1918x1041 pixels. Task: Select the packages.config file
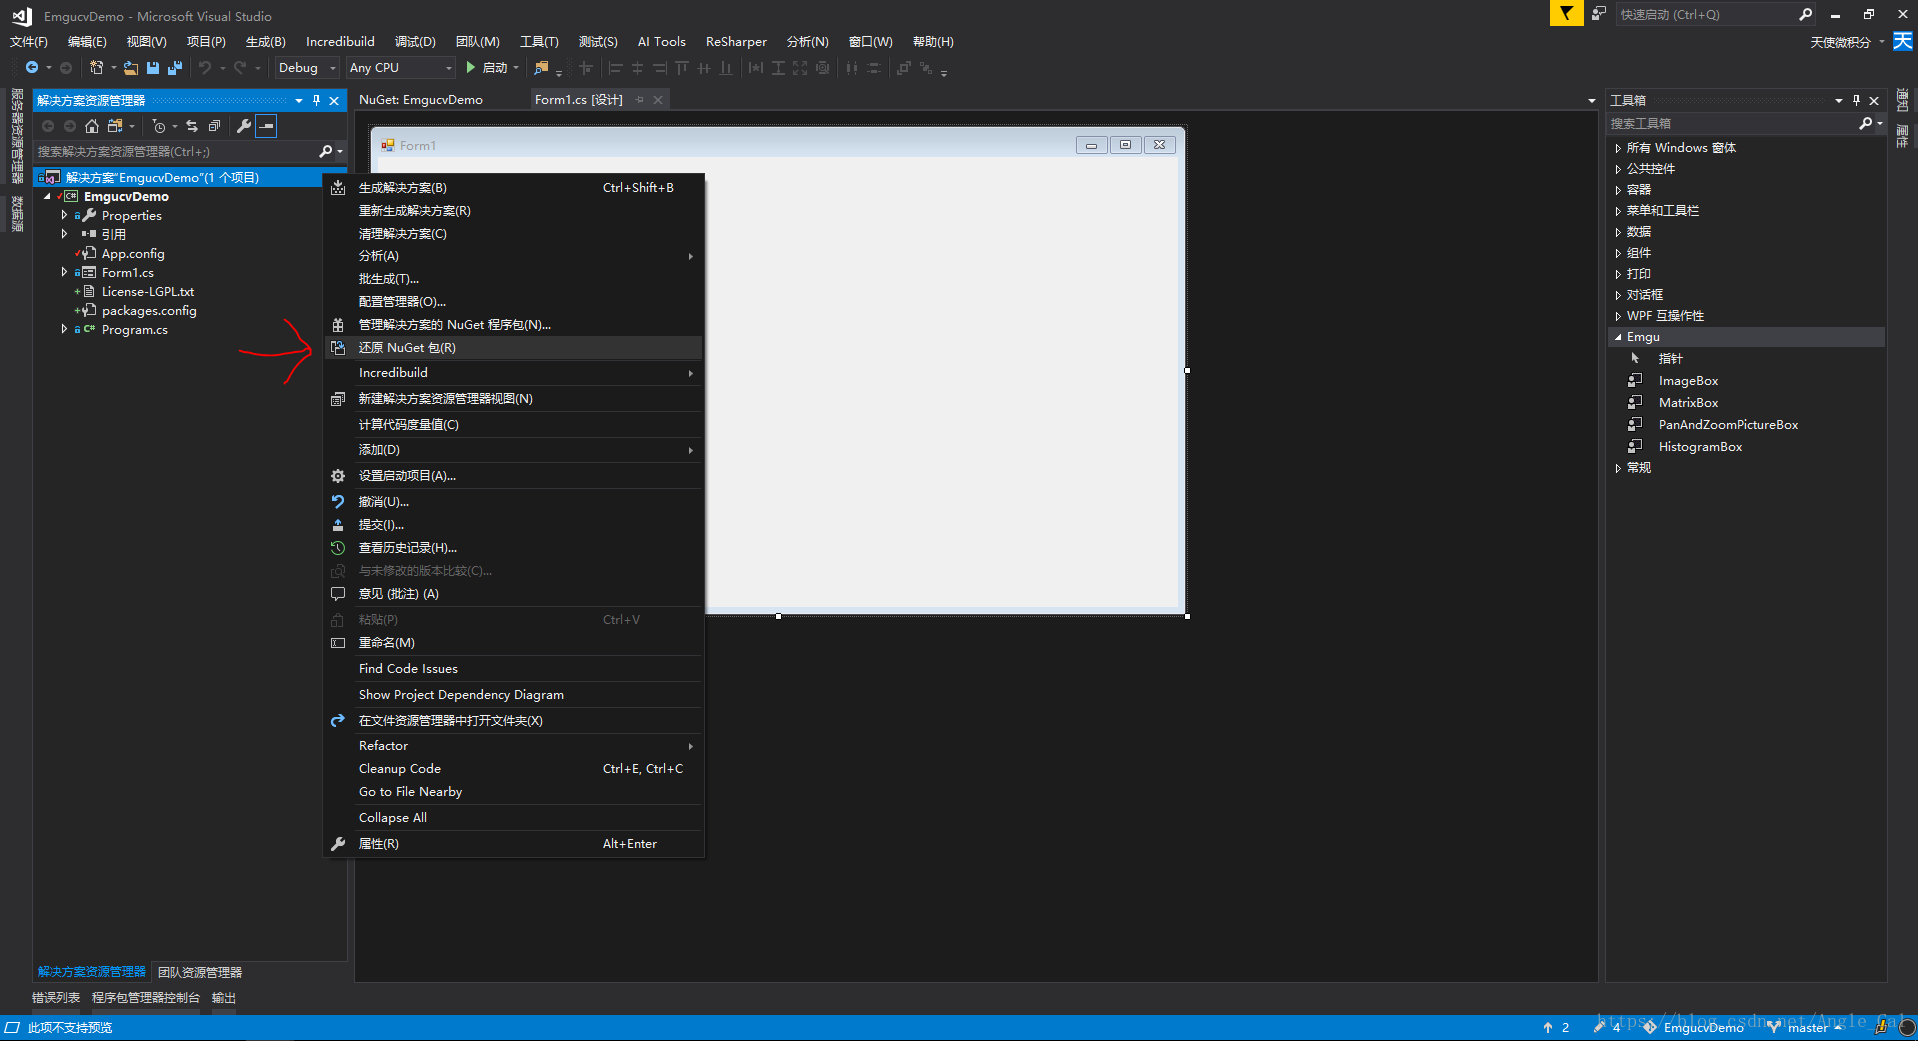pyautogui.click(x=149, y=310)
